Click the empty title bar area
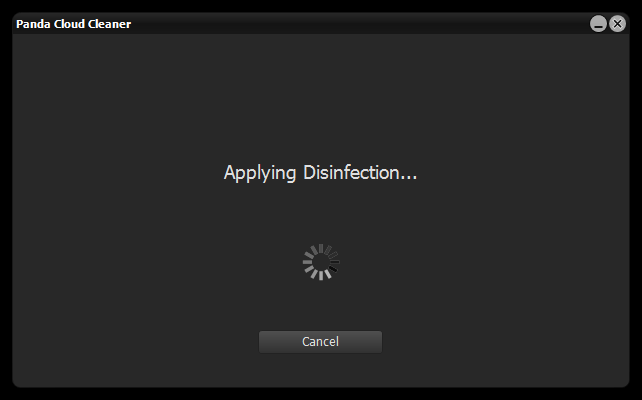The image size is (642, 400). click(360, 24)
